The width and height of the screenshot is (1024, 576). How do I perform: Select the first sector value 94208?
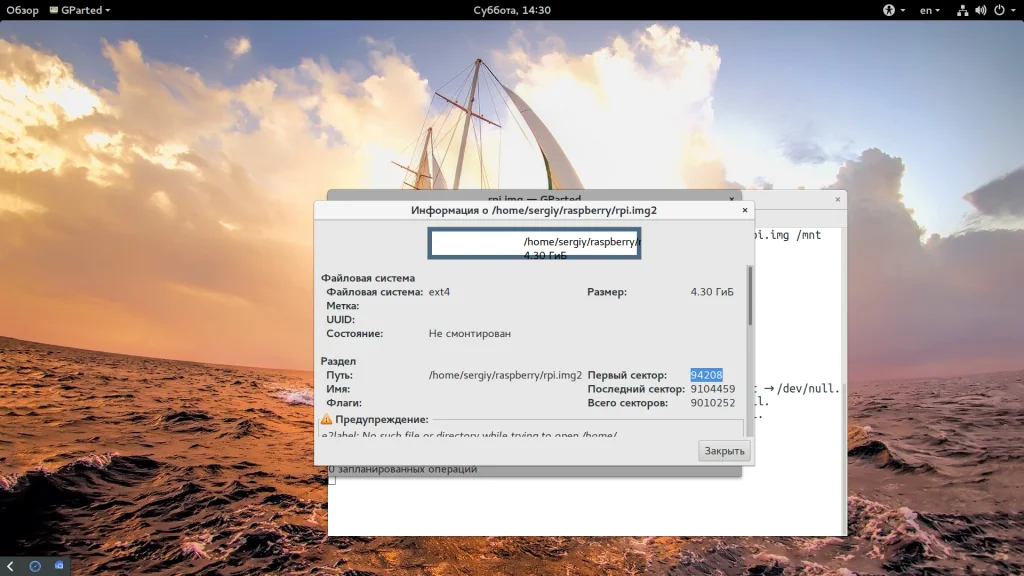pyautogui.click(x=706, y=375)
